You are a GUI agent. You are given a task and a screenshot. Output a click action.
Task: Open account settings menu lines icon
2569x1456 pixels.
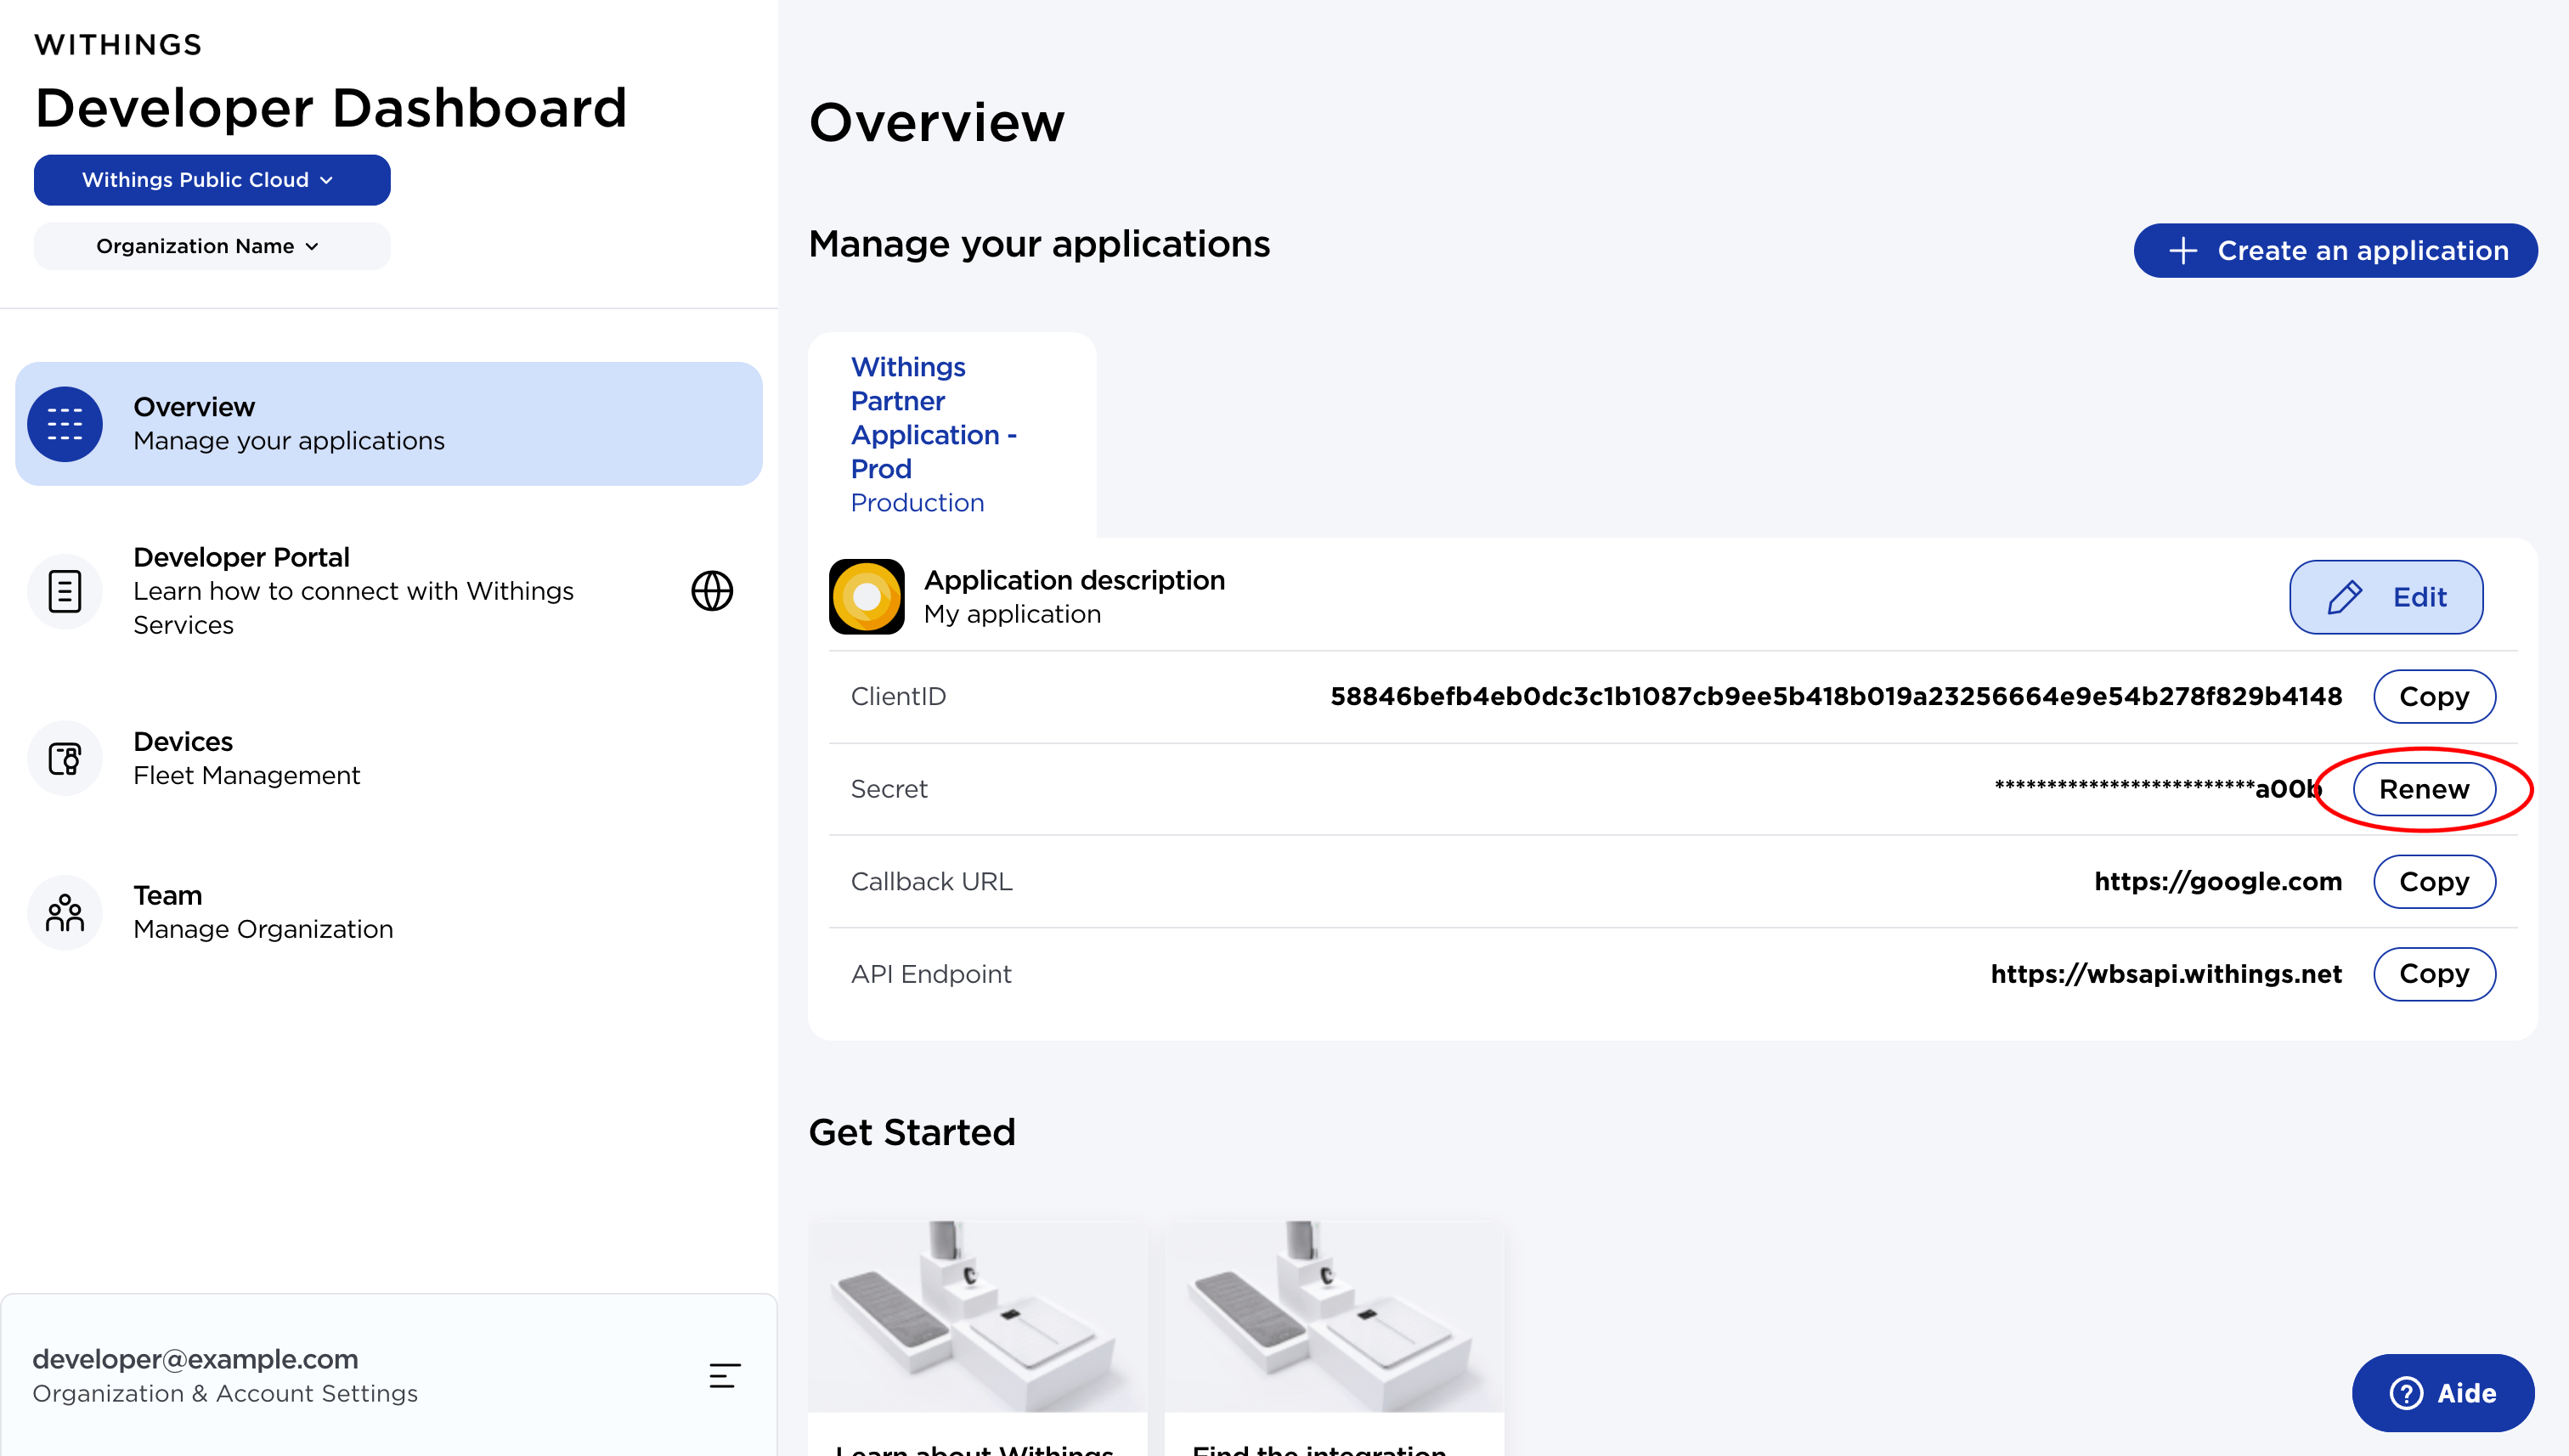[725, 1376]
